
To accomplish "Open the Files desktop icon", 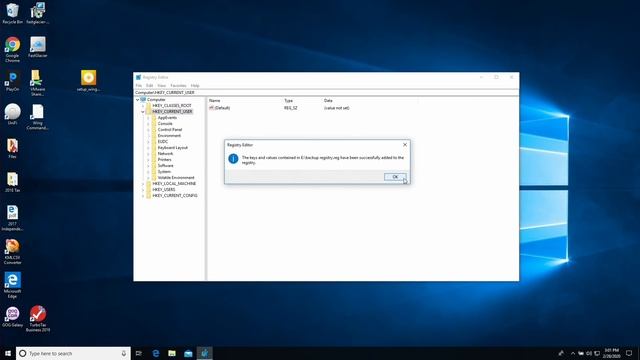I will [x=12, y=148].
